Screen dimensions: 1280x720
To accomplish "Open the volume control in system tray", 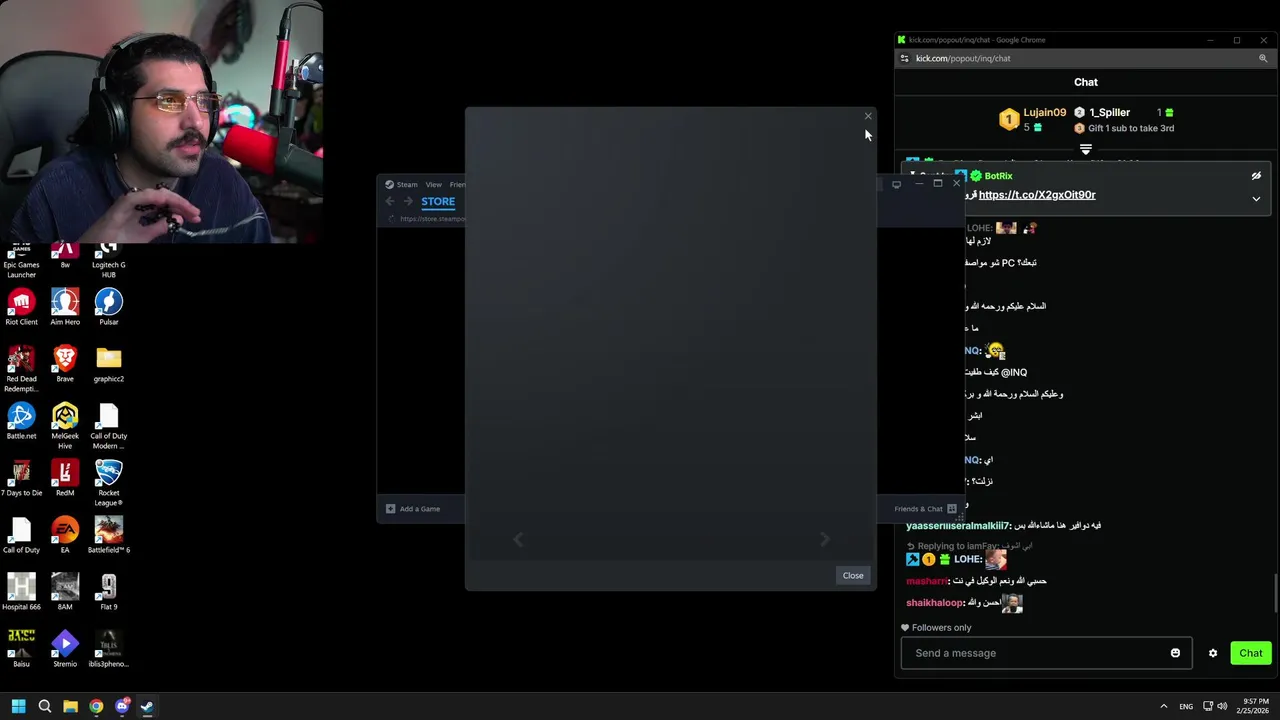I will coord(1222,707).
